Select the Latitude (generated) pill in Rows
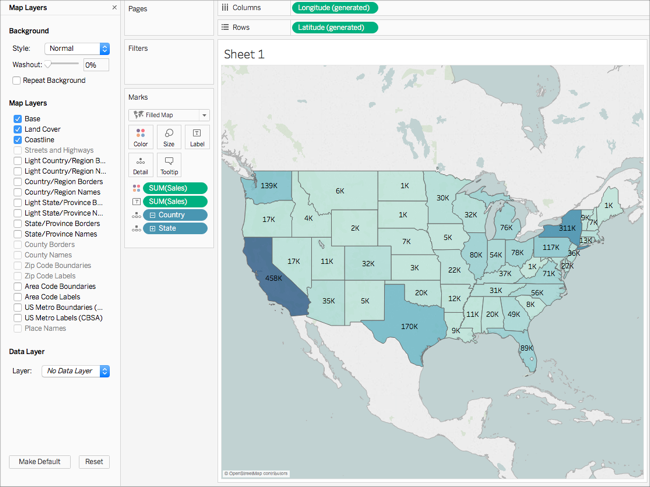This screenshot has height=487, width=650. 334,27
